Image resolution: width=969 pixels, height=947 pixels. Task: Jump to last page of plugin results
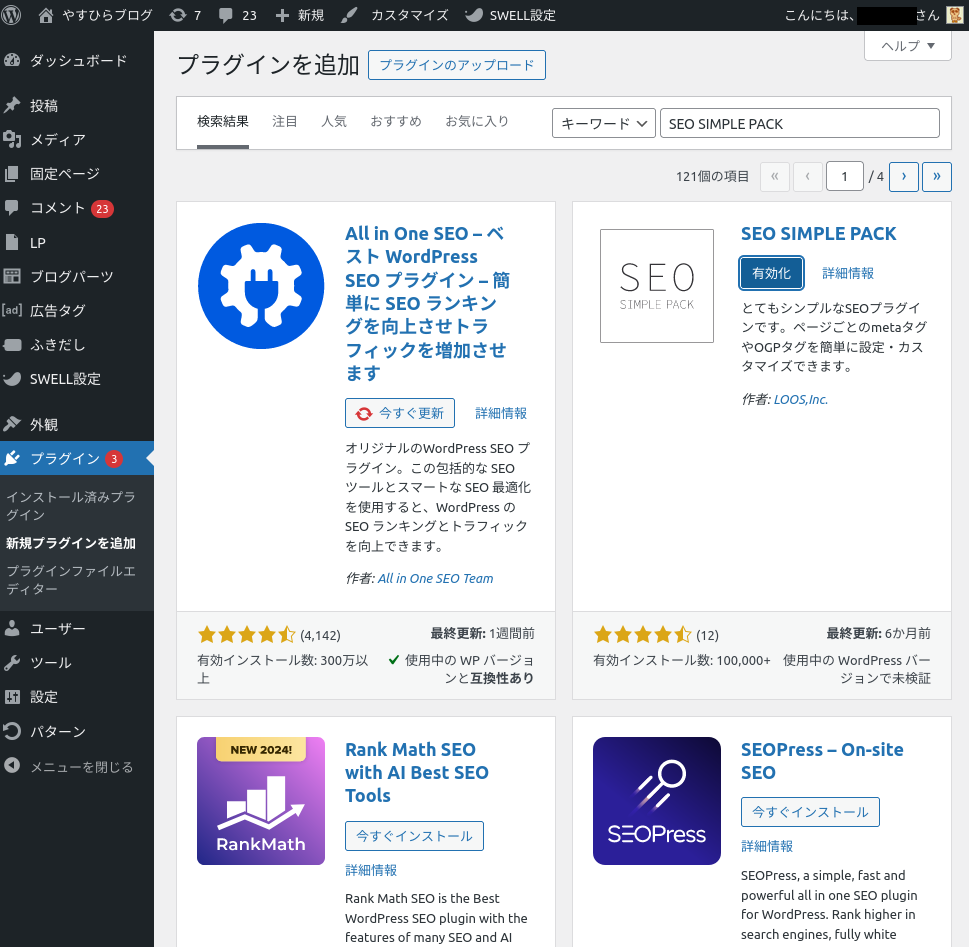tap(936, 176)
